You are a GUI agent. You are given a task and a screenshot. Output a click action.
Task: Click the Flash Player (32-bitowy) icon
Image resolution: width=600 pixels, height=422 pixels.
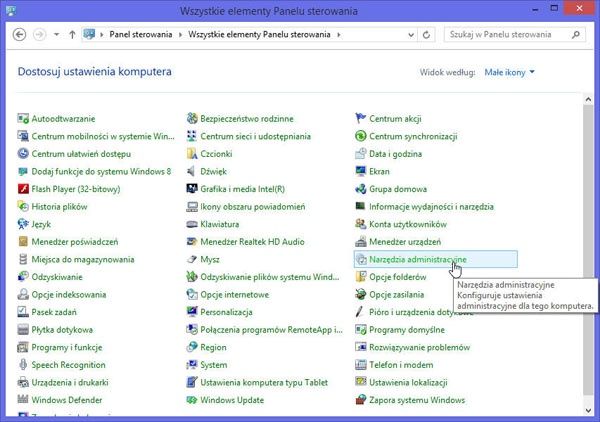(23, 189)
